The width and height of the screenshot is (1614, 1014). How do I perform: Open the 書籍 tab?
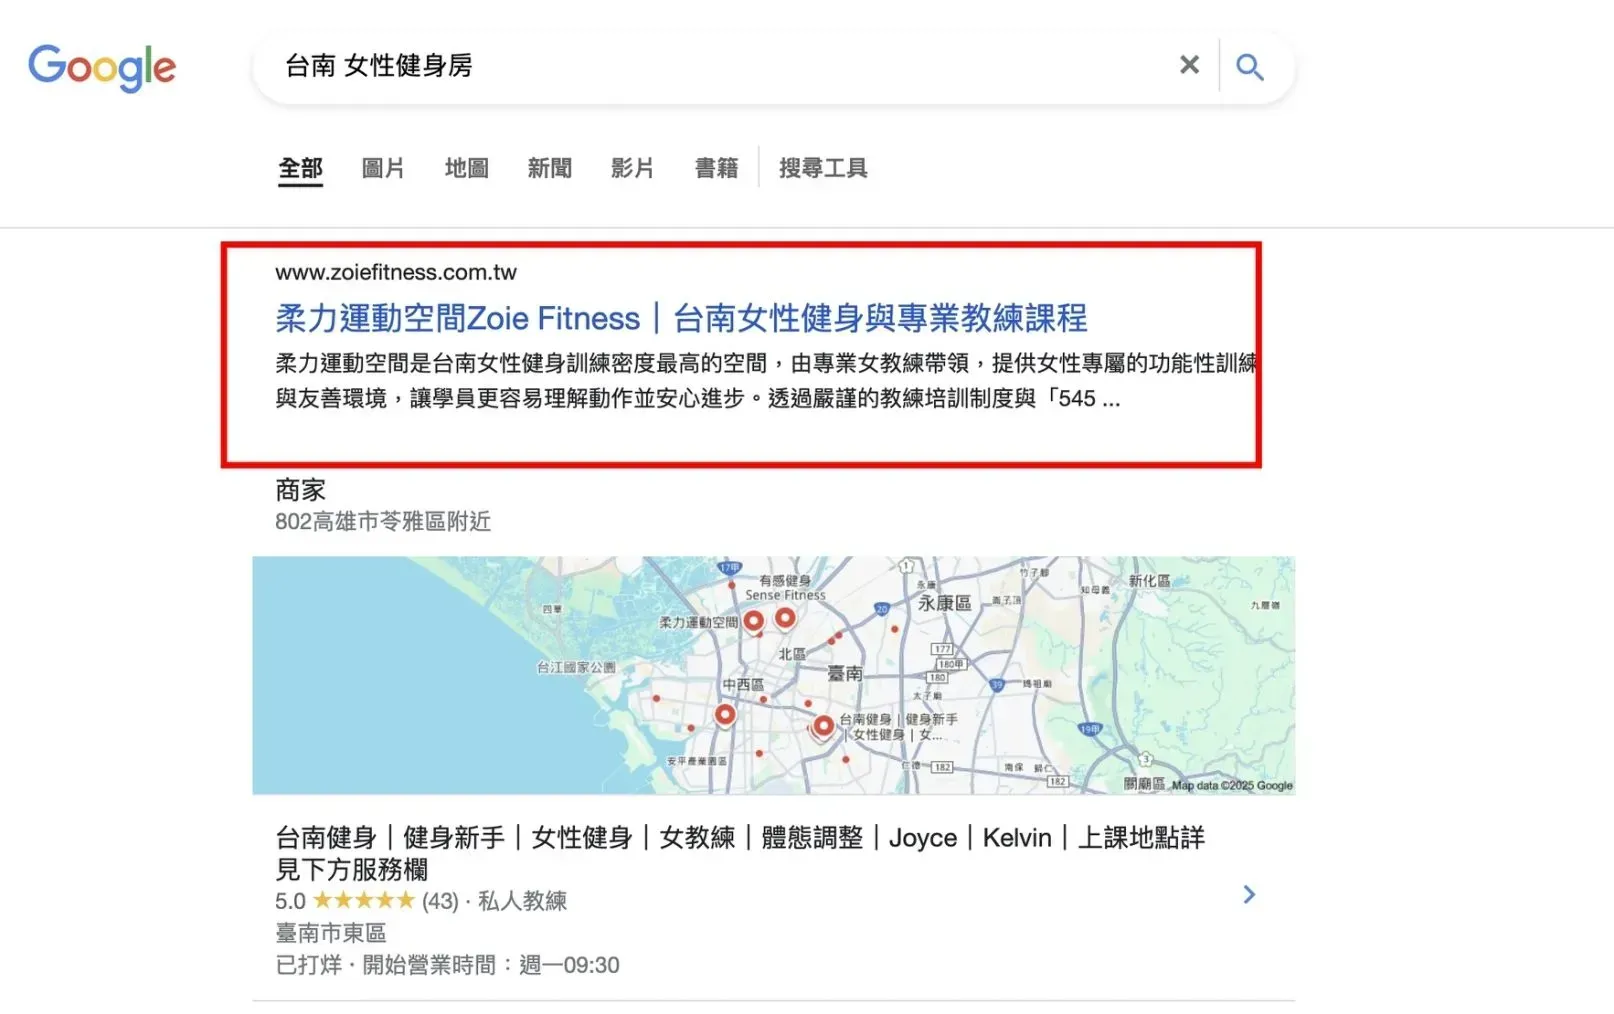coord(717,168)
